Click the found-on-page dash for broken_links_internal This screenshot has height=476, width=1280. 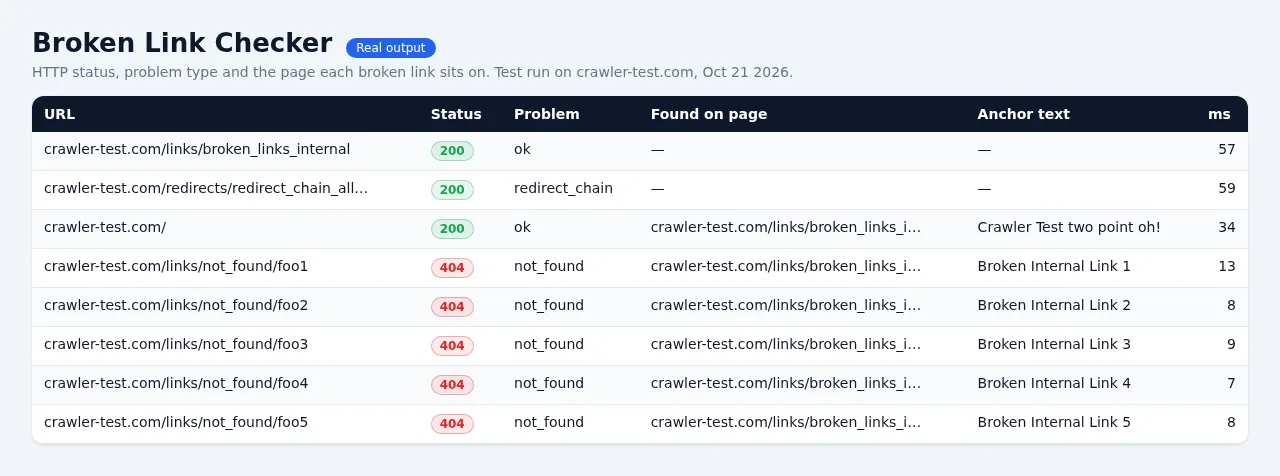coord(657,149)
